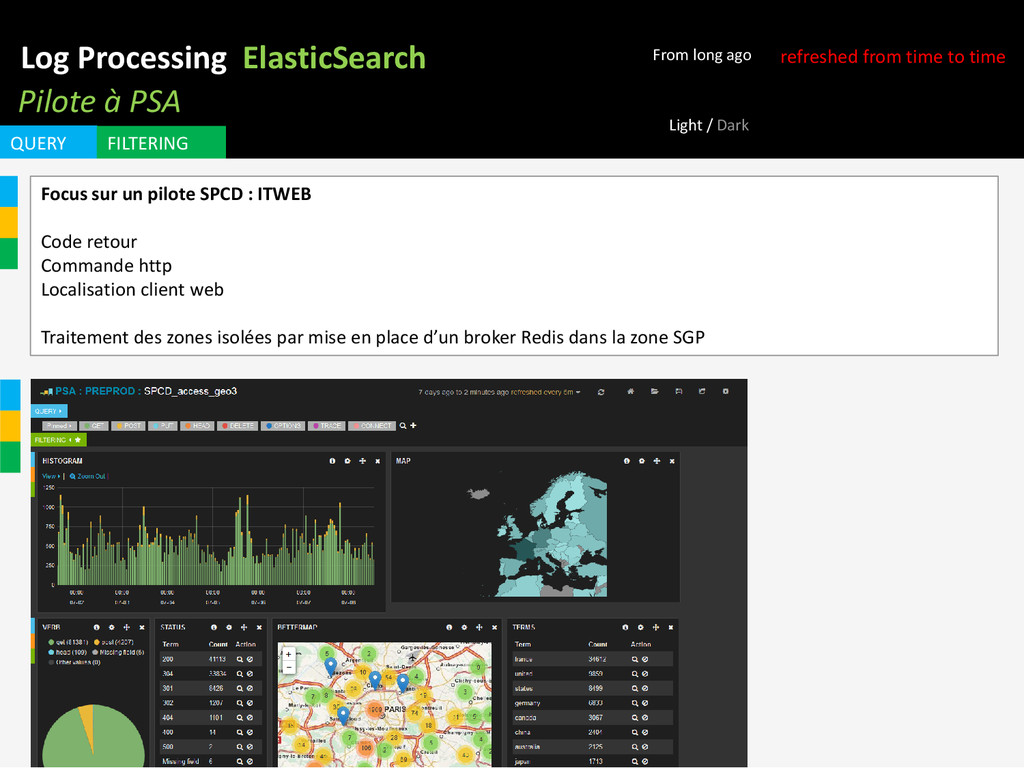The height and width of the screenshot is (768, 1024).
Task: Click 'Localisation client web' text line
Action: pyautogui.click(x=132, y=289)
